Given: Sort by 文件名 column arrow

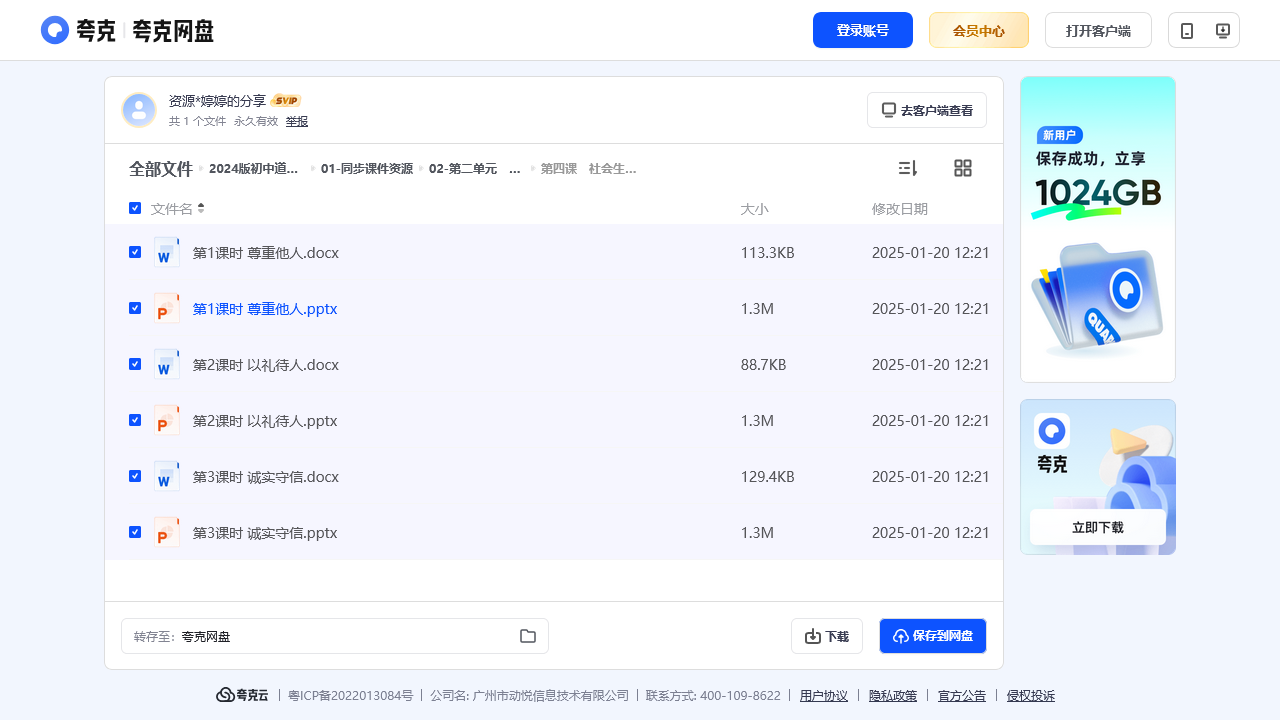Looking at the screenshot, I should tap(201, 208).
